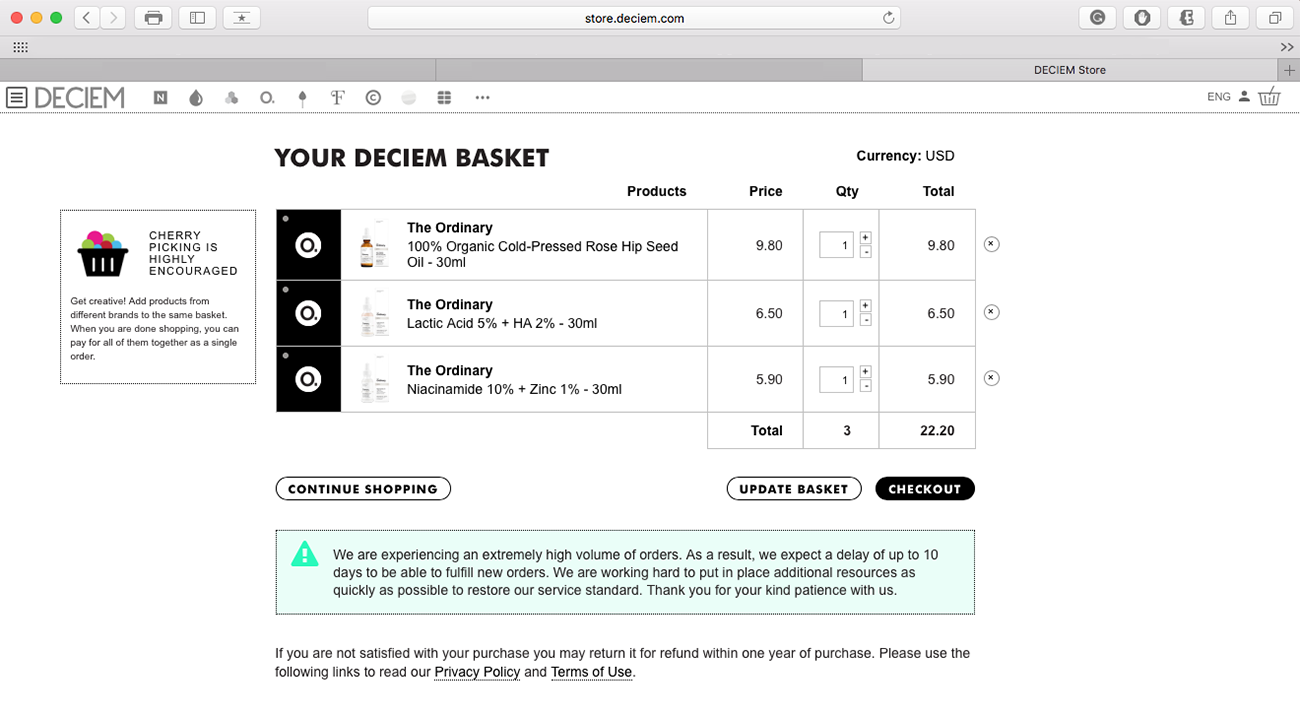Click the Niacinamide quantity field
Screen dimensions: 1300x715
[836, 379]
